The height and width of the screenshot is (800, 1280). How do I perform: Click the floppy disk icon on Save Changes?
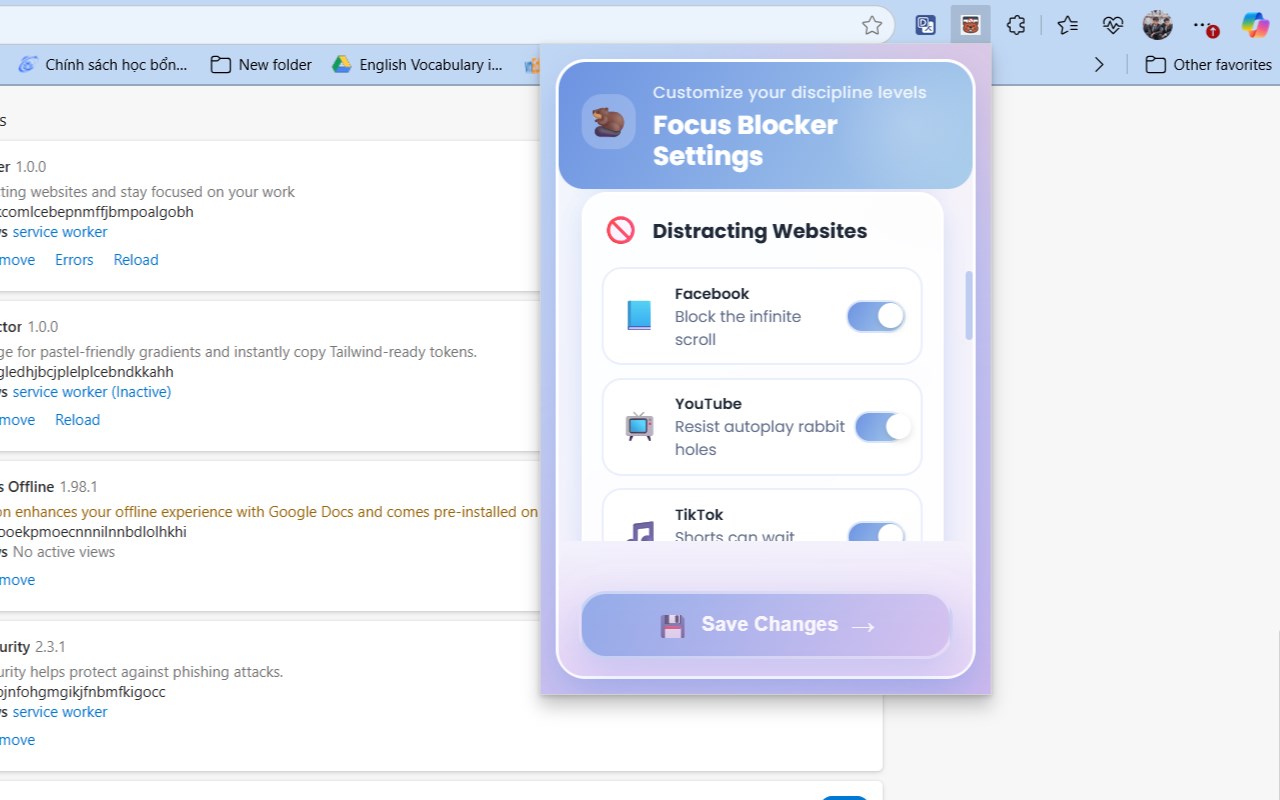click(672, 626)
